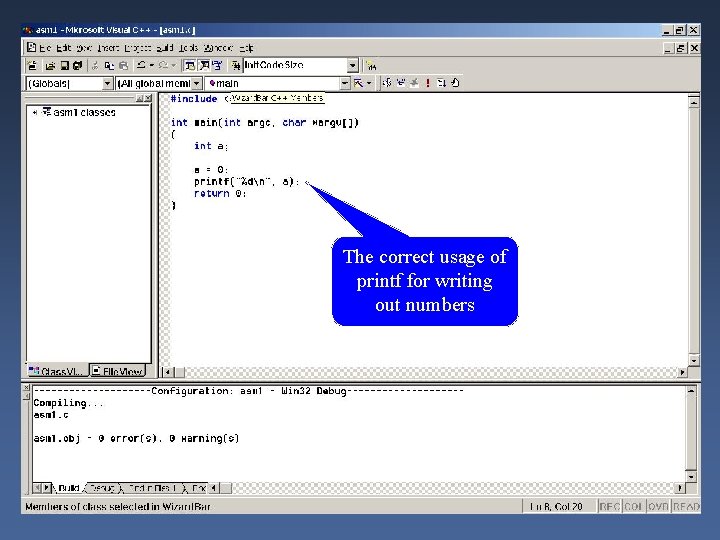Open the Insert menu
Image resolution: width=720 pixels, height=540 pixels.
pos(108,48)
